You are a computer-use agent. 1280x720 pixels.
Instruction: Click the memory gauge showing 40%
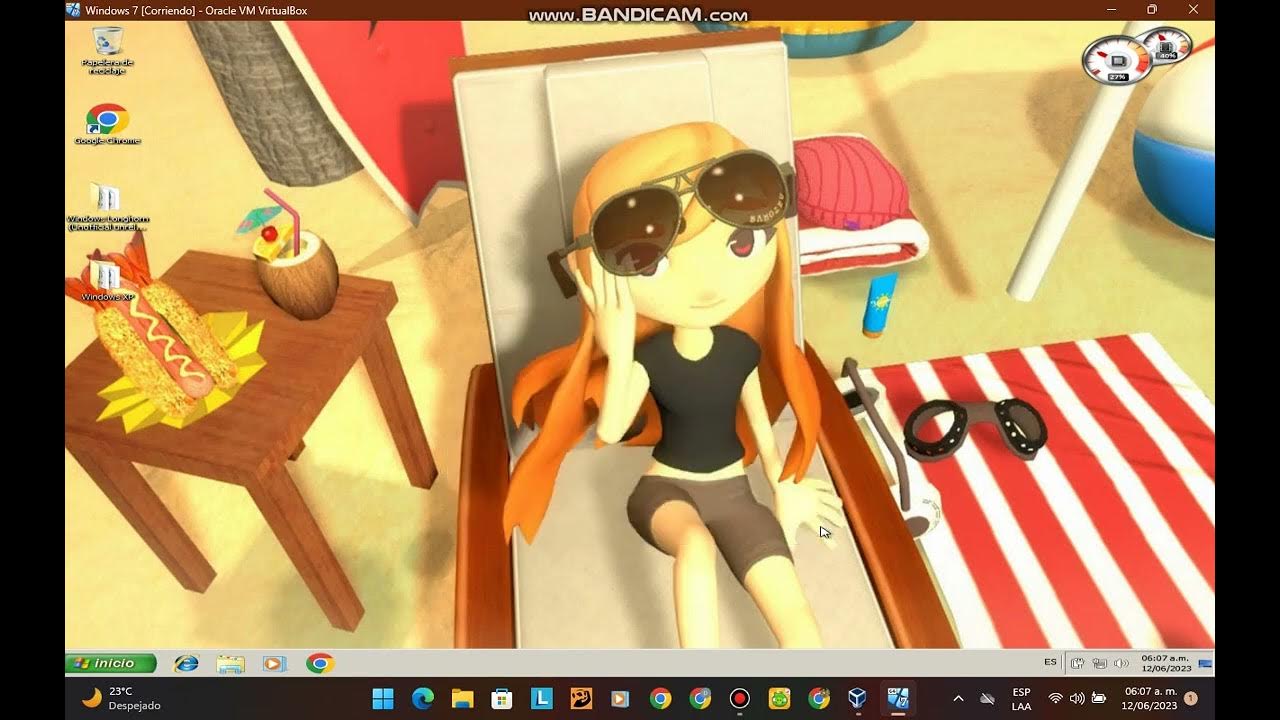1167,46
